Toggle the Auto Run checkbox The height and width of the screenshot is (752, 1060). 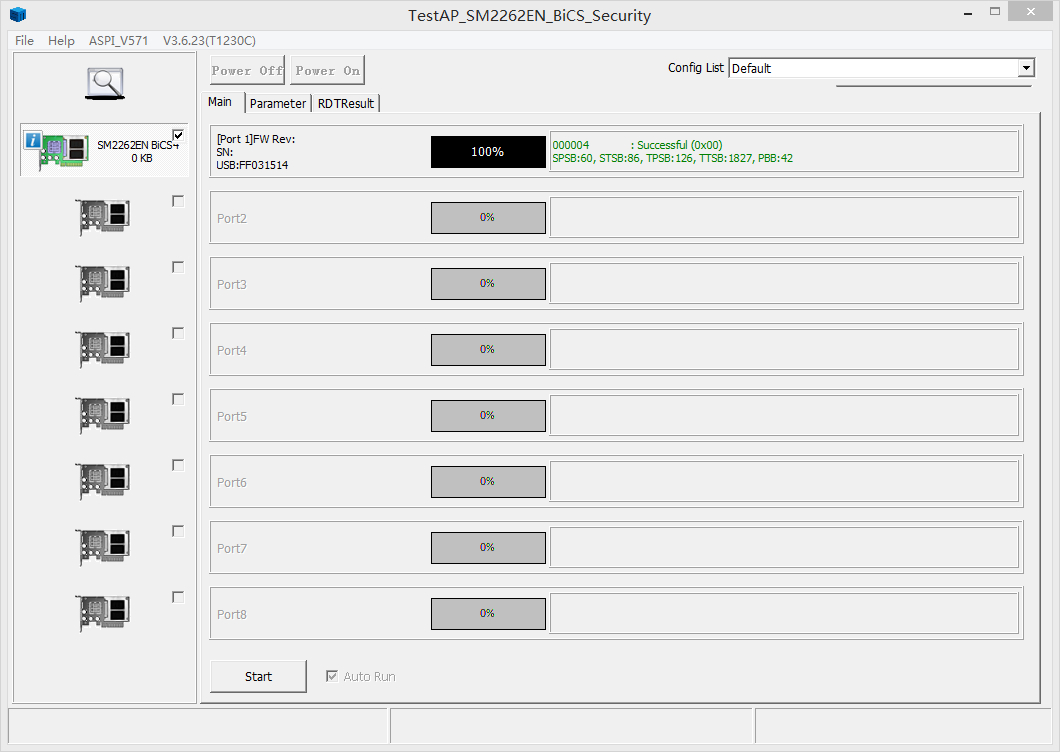[x=332, y=676]
